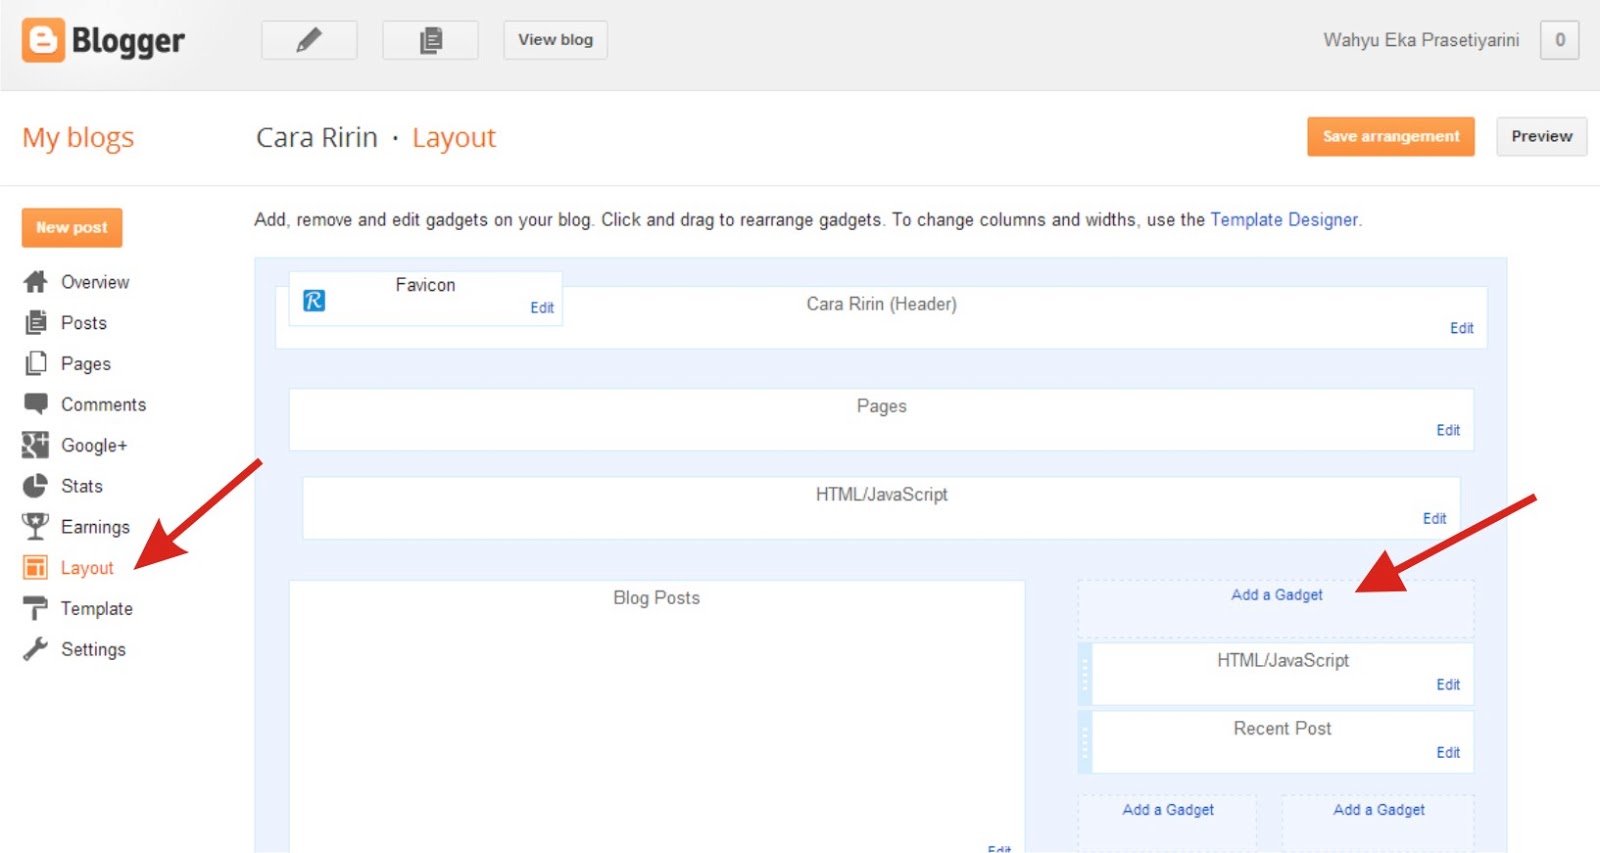Open Comments in the sidebar
This screenshot has height=853, width=1600.
click(x=104, y=405)
